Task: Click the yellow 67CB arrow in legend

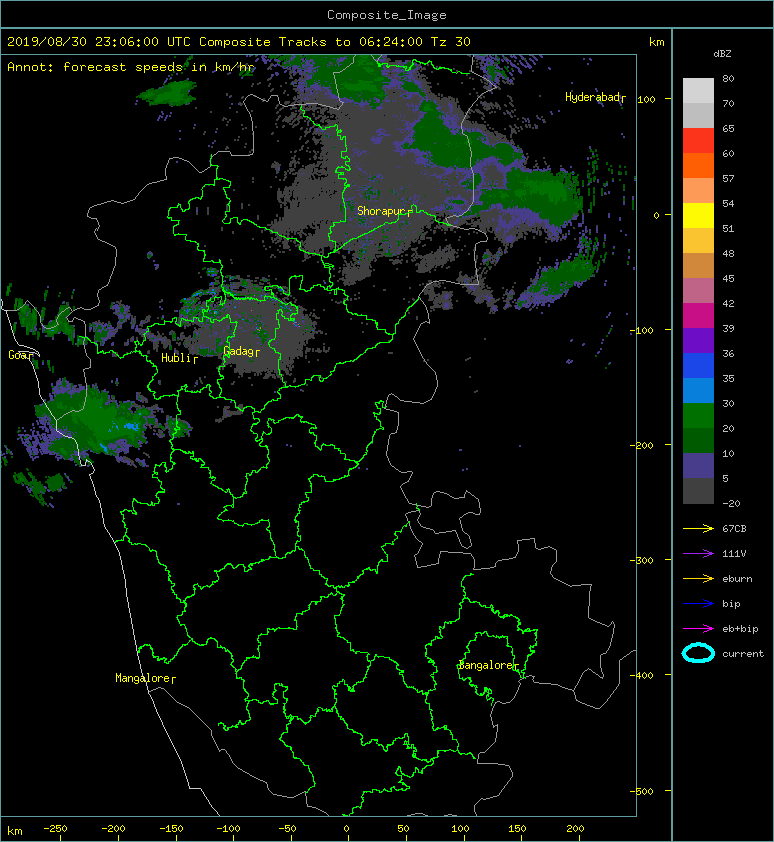Action: (x=698, y=529)
